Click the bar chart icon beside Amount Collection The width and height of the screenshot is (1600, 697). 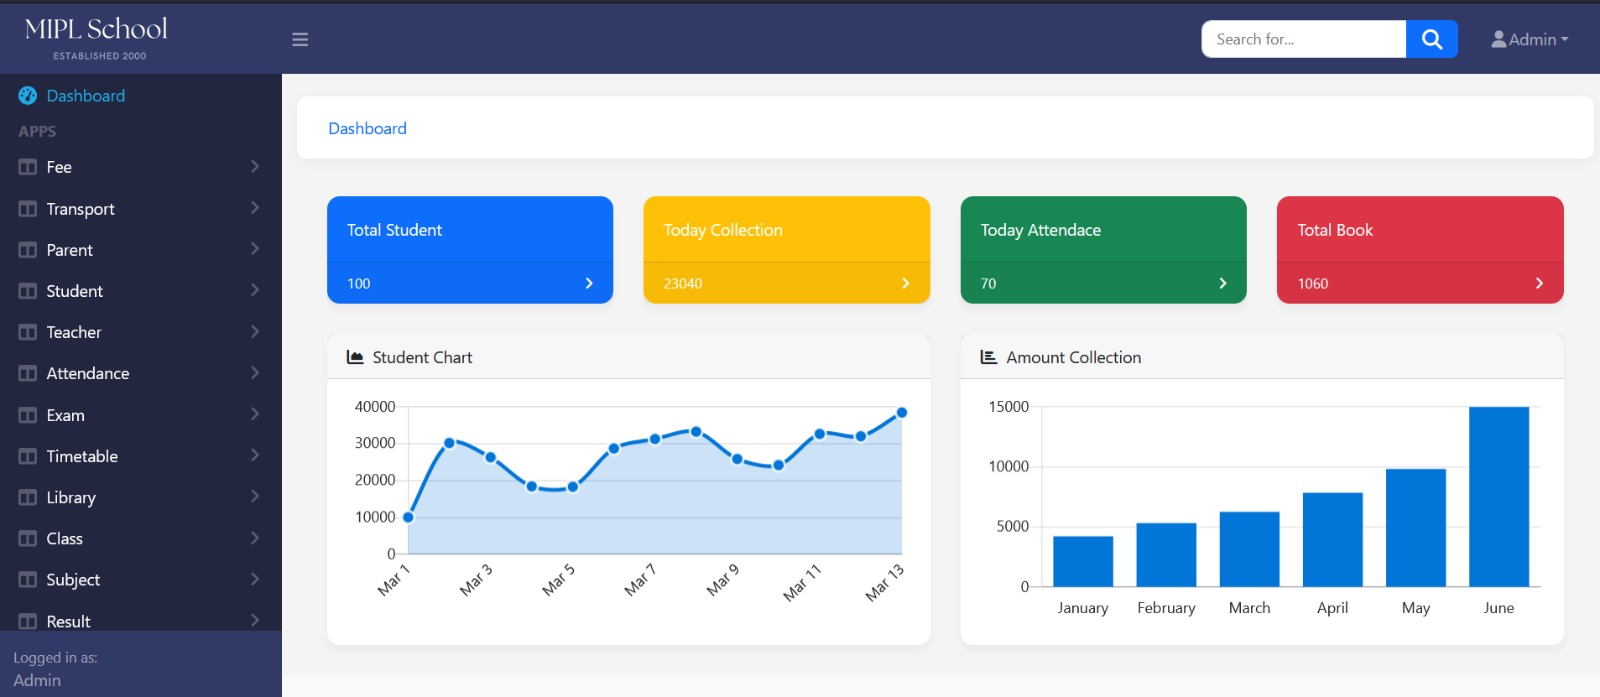tap(988, 357)
